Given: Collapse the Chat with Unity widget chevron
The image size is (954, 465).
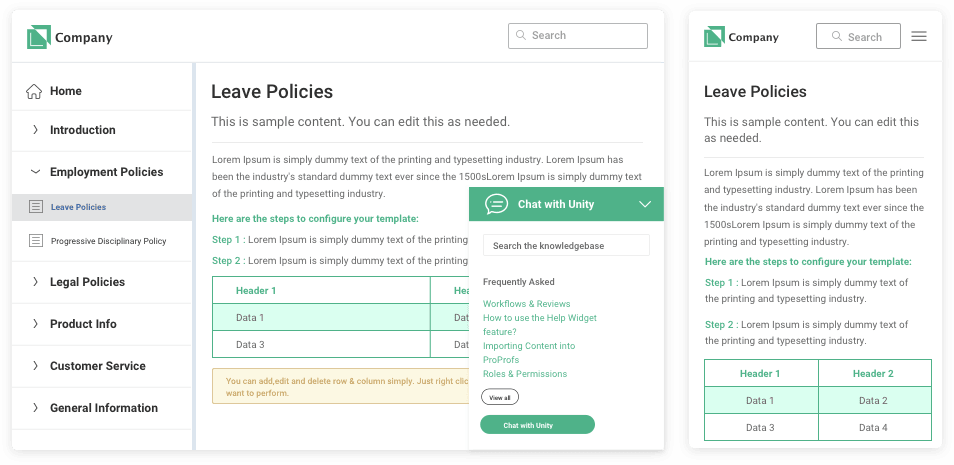Looking at the screenshot, I should click(646, 205).
